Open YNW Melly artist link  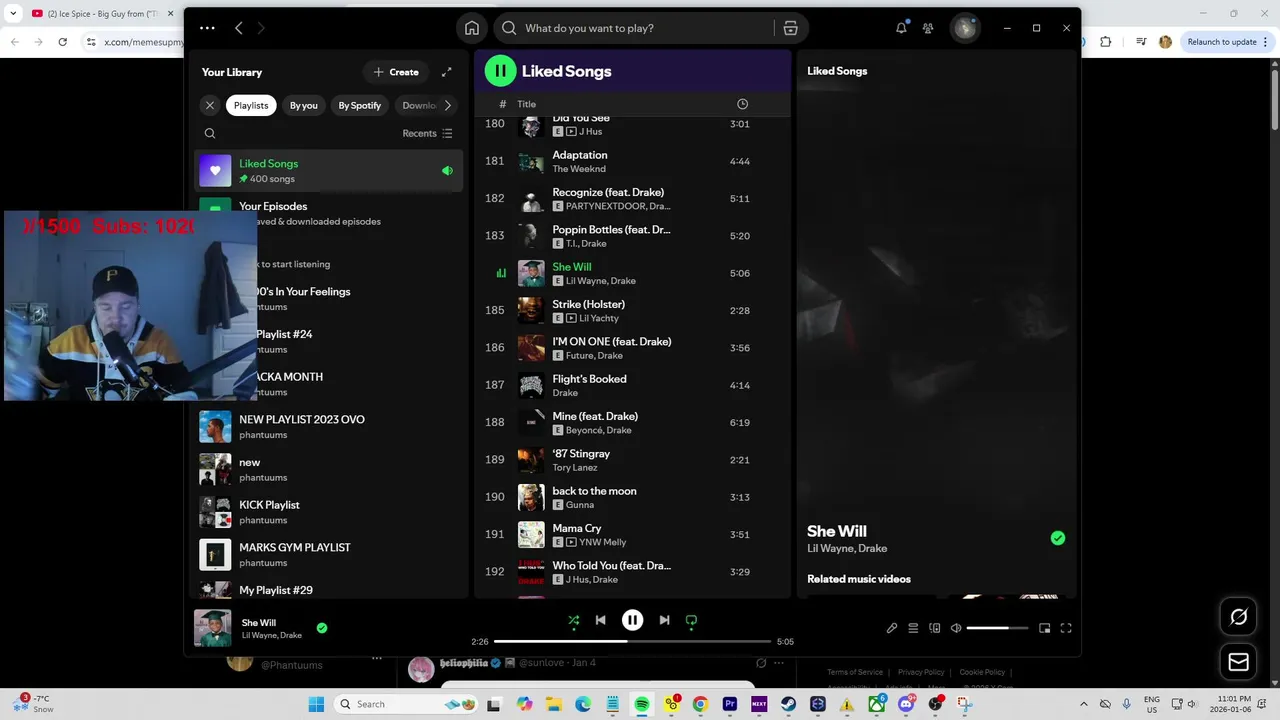(603, 542)
